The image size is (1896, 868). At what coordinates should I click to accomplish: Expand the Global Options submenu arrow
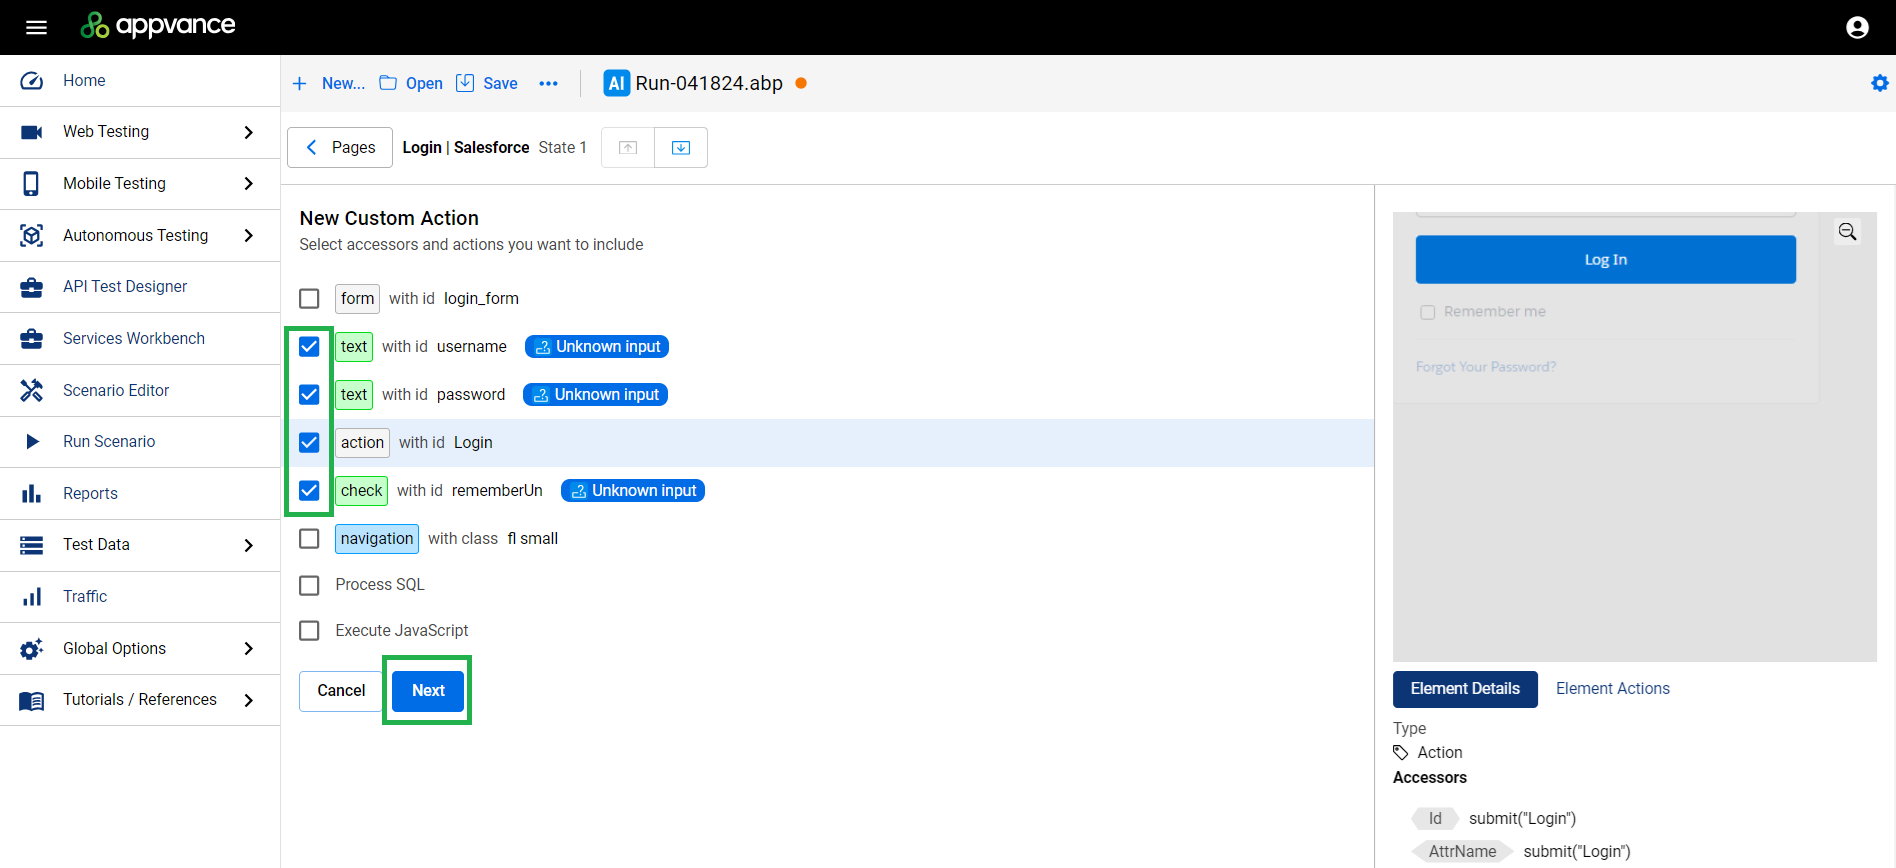pos(249,649)
